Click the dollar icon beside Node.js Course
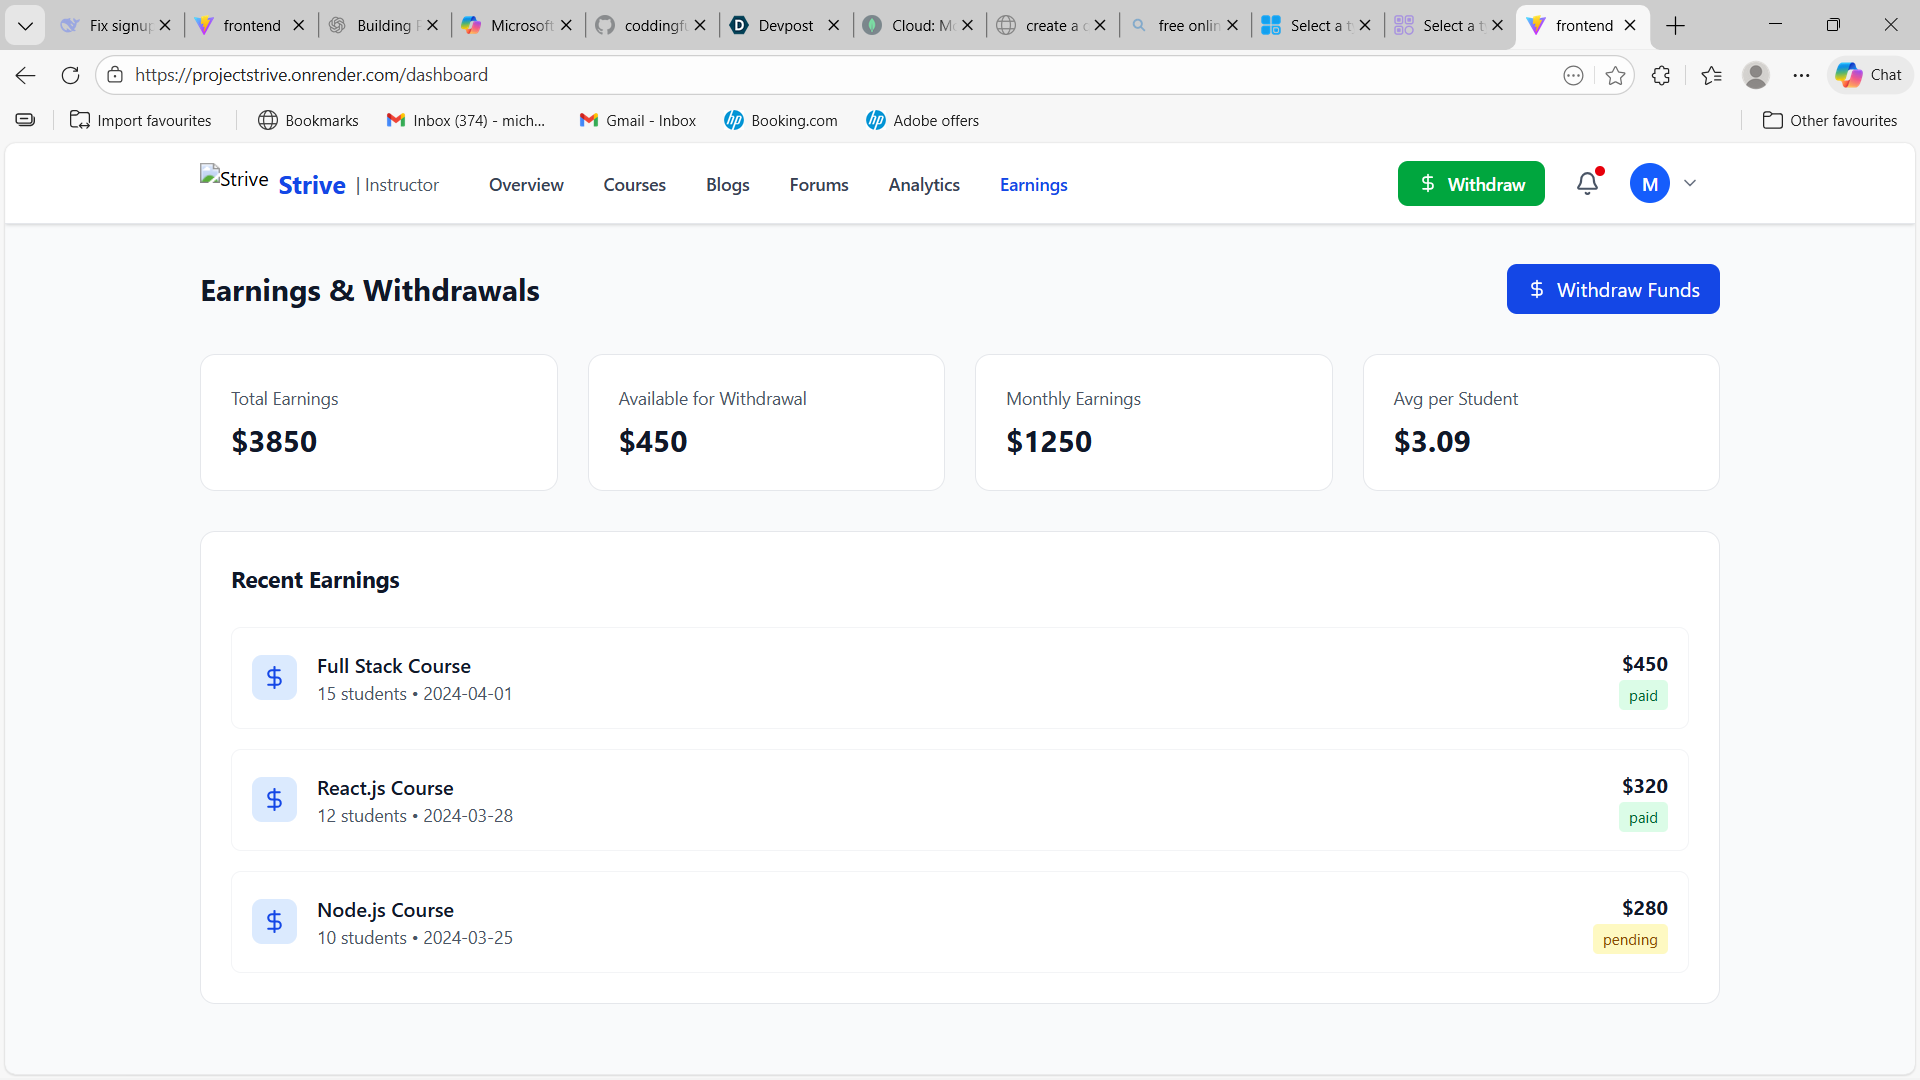The width and height of the screenshot is (1920, 1080). (x=274, y=922)
